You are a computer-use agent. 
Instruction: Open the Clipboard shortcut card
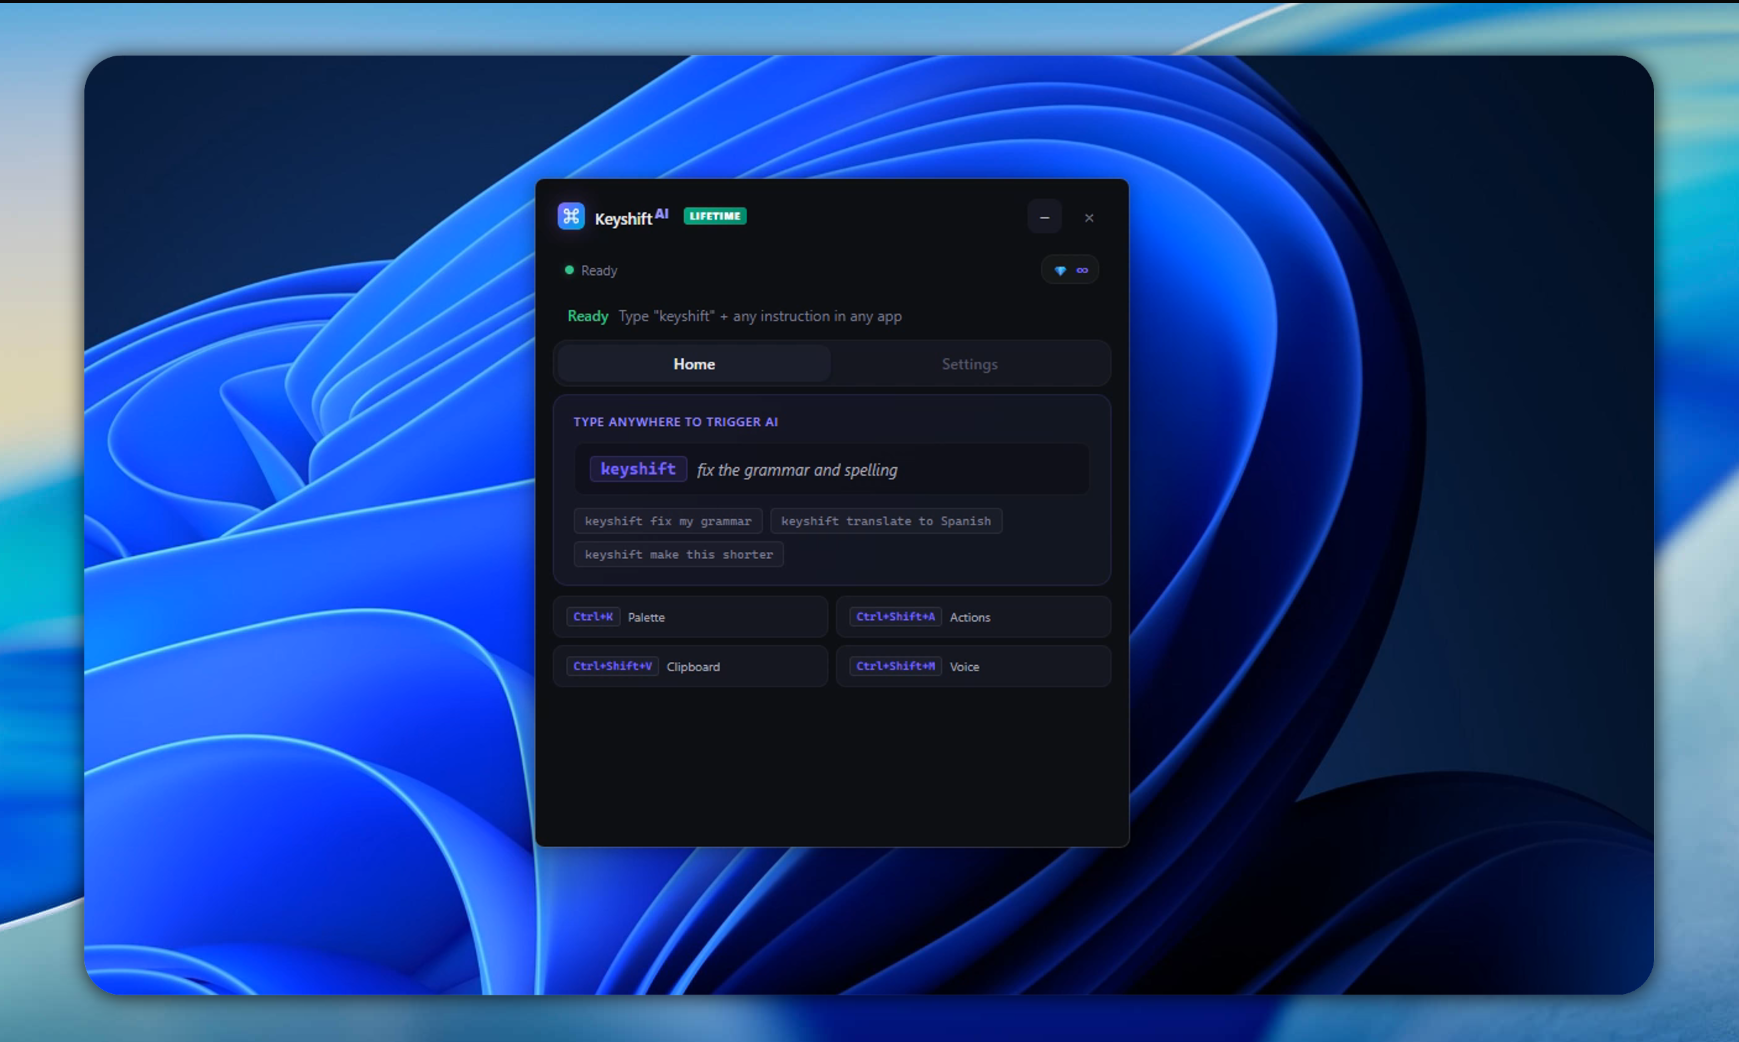[690, 666]
